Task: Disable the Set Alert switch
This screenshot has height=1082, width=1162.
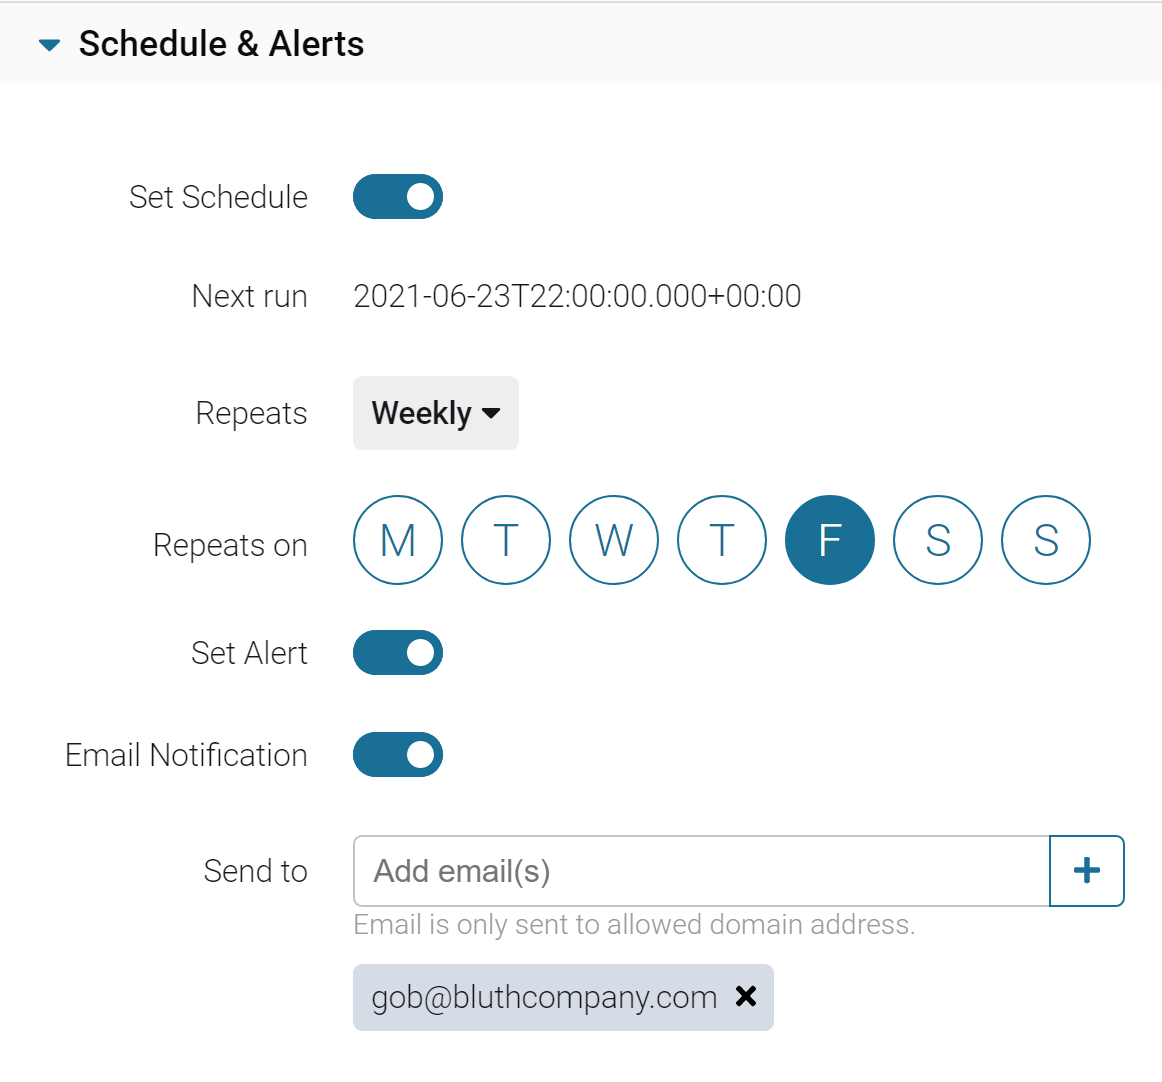Action: (x=398, y=653)
